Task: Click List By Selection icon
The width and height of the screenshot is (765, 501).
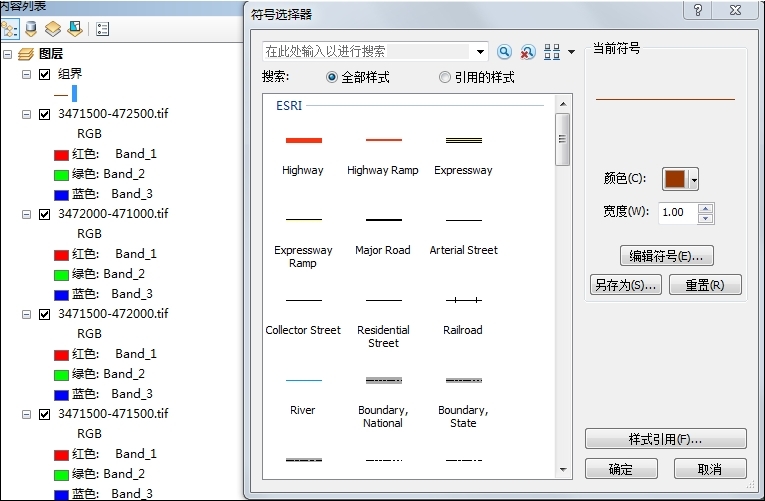Action: pyautogui.click(x=75, y=28)
